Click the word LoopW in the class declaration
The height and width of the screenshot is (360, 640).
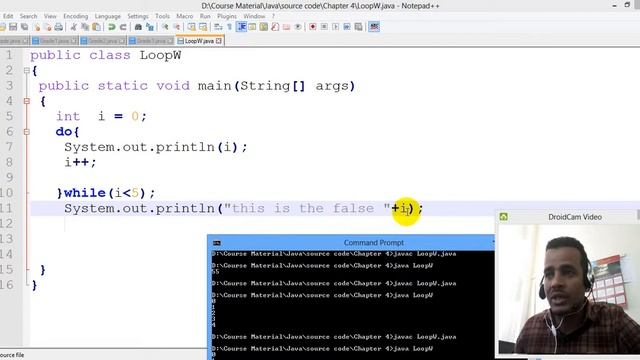pos(160,55)
